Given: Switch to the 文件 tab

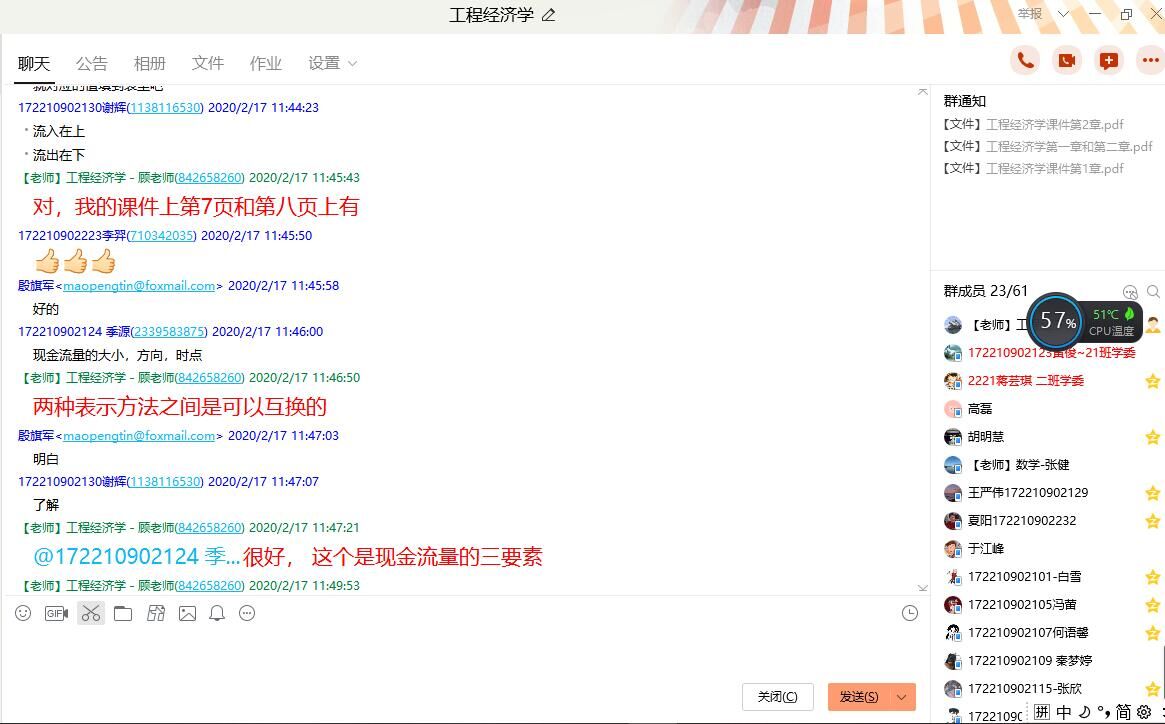Looking at the screenshot, I should (x=207, y=63).
